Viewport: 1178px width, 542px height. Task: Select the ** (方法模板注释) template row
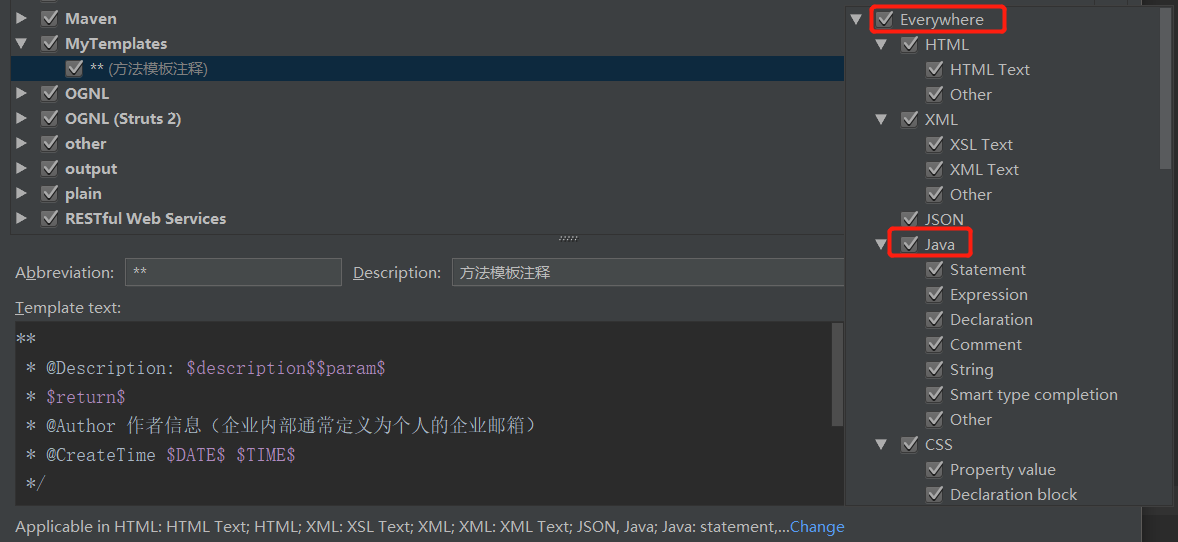coord(427,68)
